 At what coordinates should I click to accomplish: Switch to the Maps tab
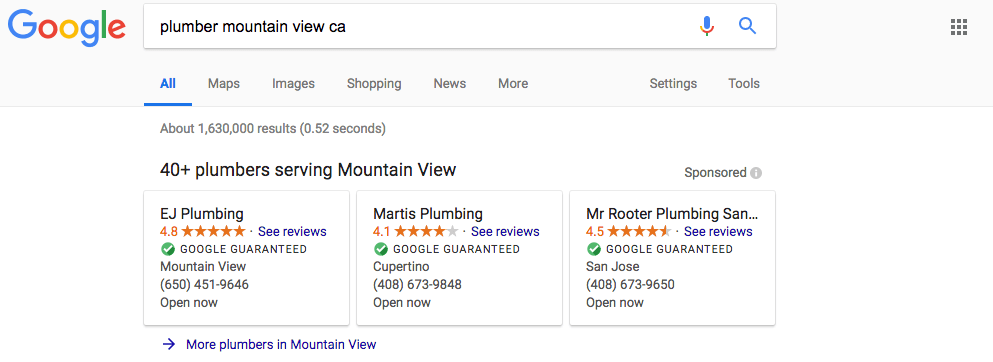tap(224, 84)
